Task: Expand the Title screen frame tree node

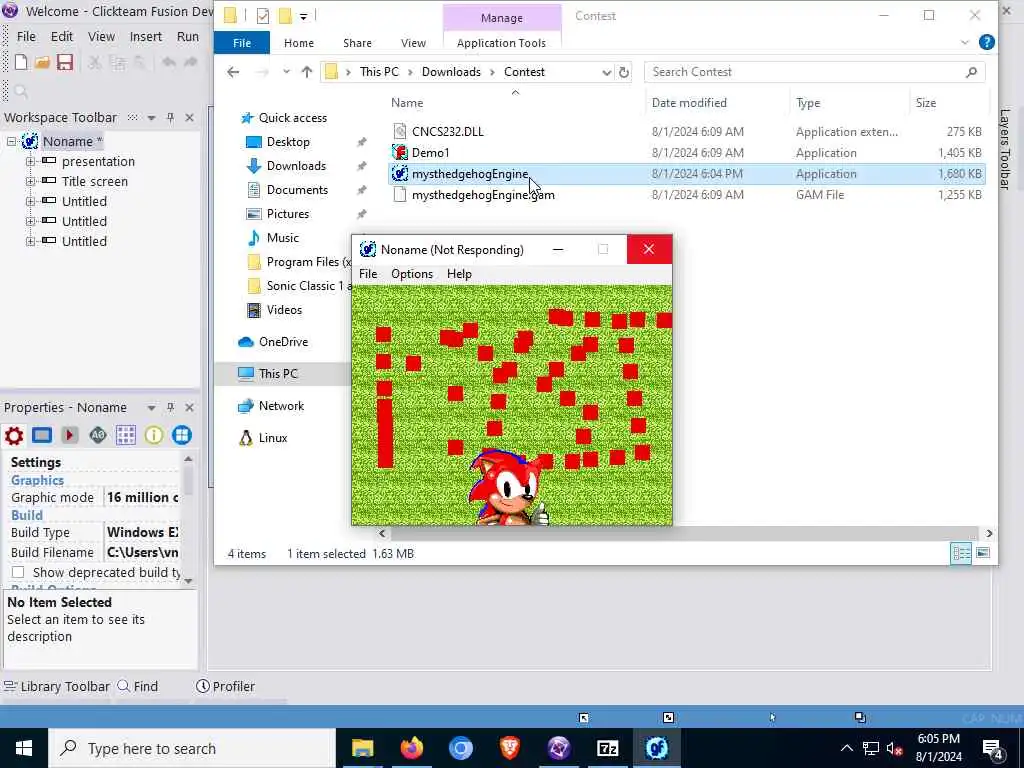Action: (x=30, y=182)
